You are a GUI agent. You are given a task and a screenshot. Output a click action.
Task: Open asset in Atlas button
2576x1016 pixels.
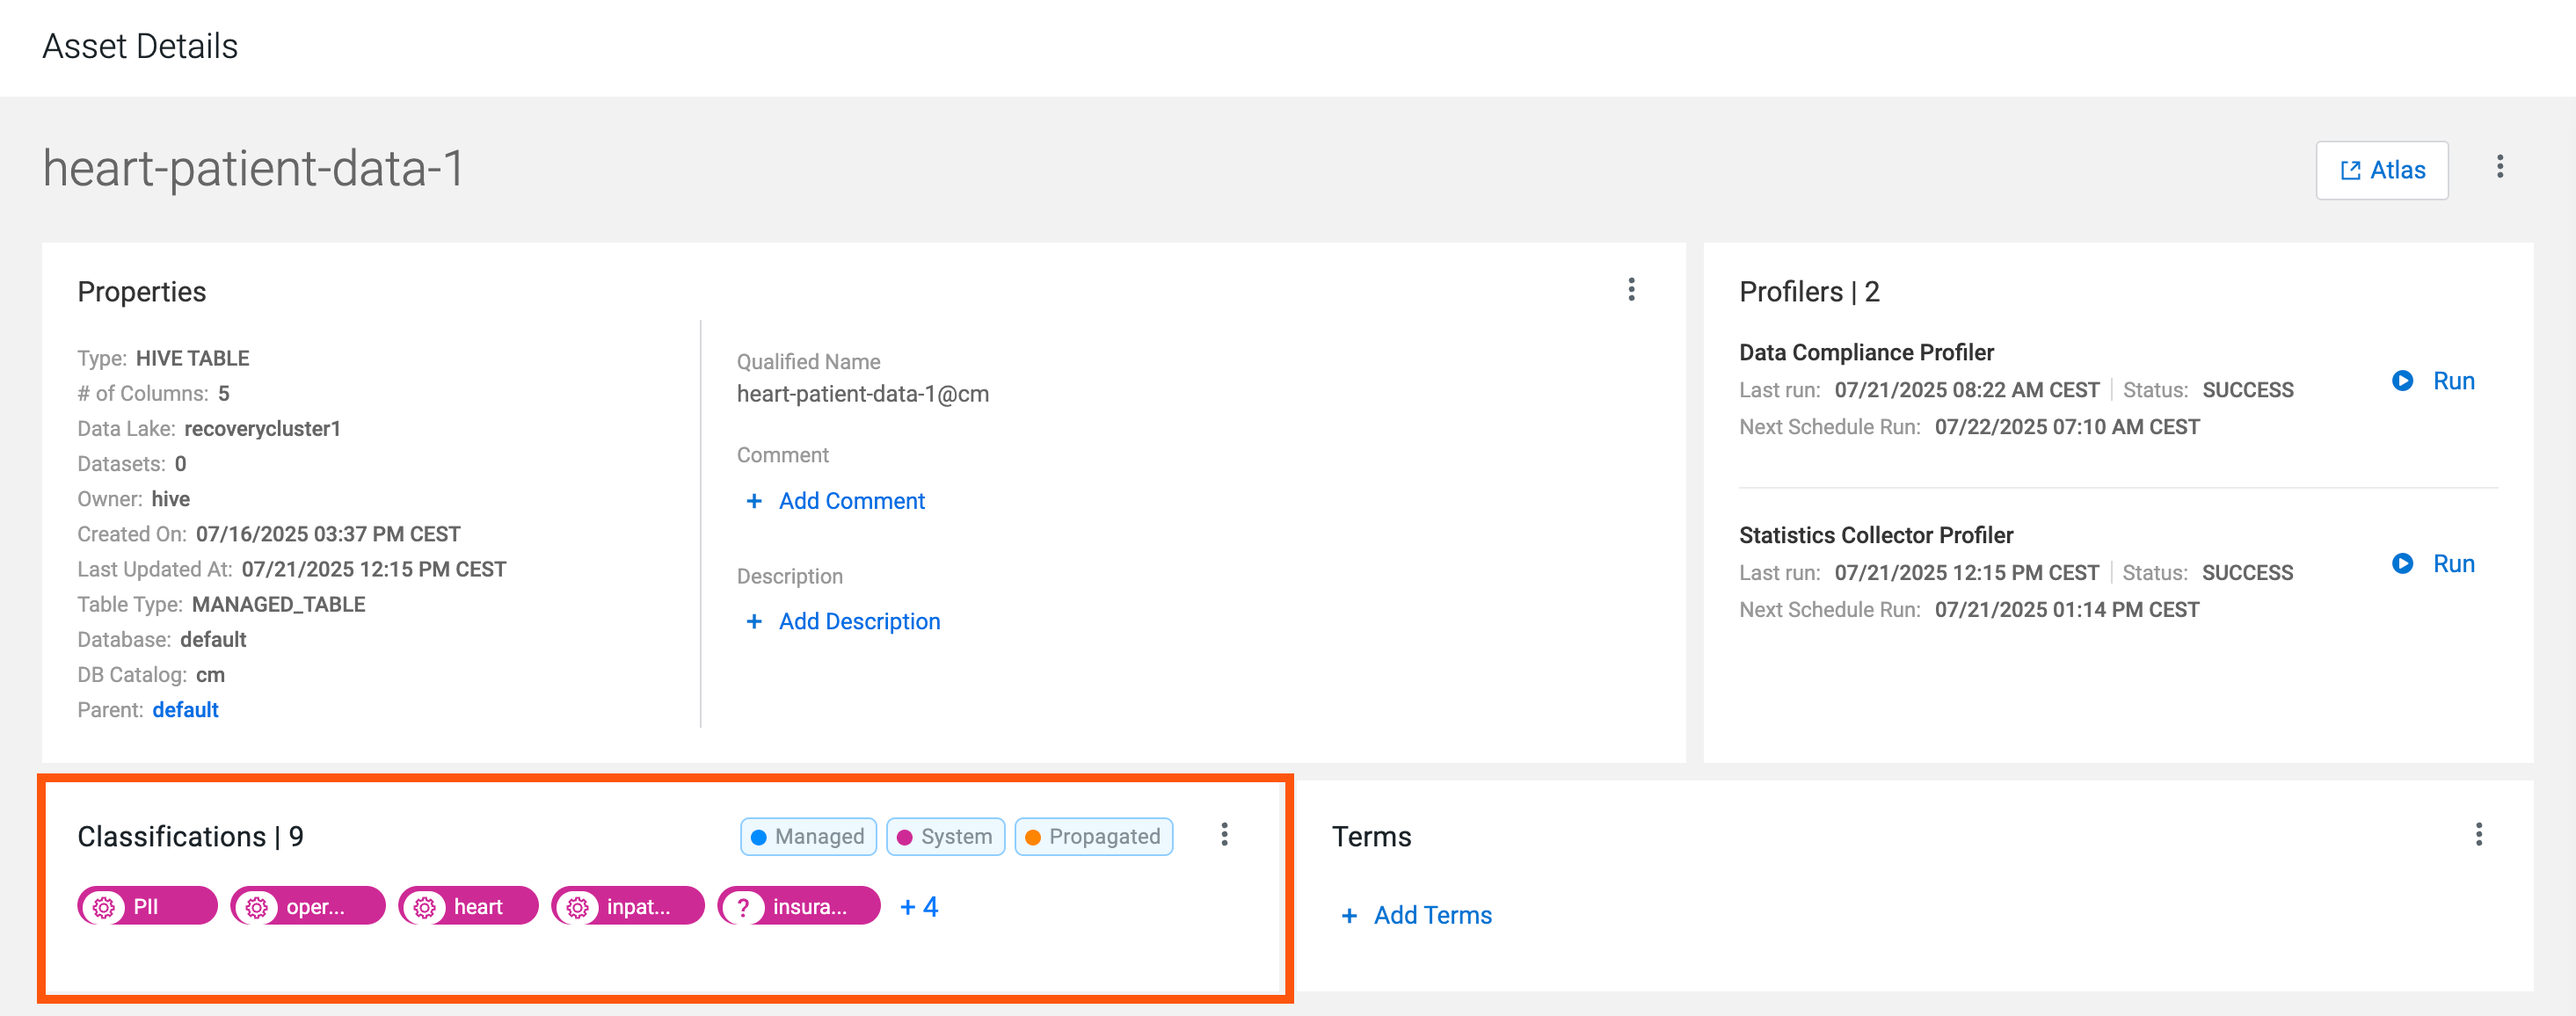2381,170
